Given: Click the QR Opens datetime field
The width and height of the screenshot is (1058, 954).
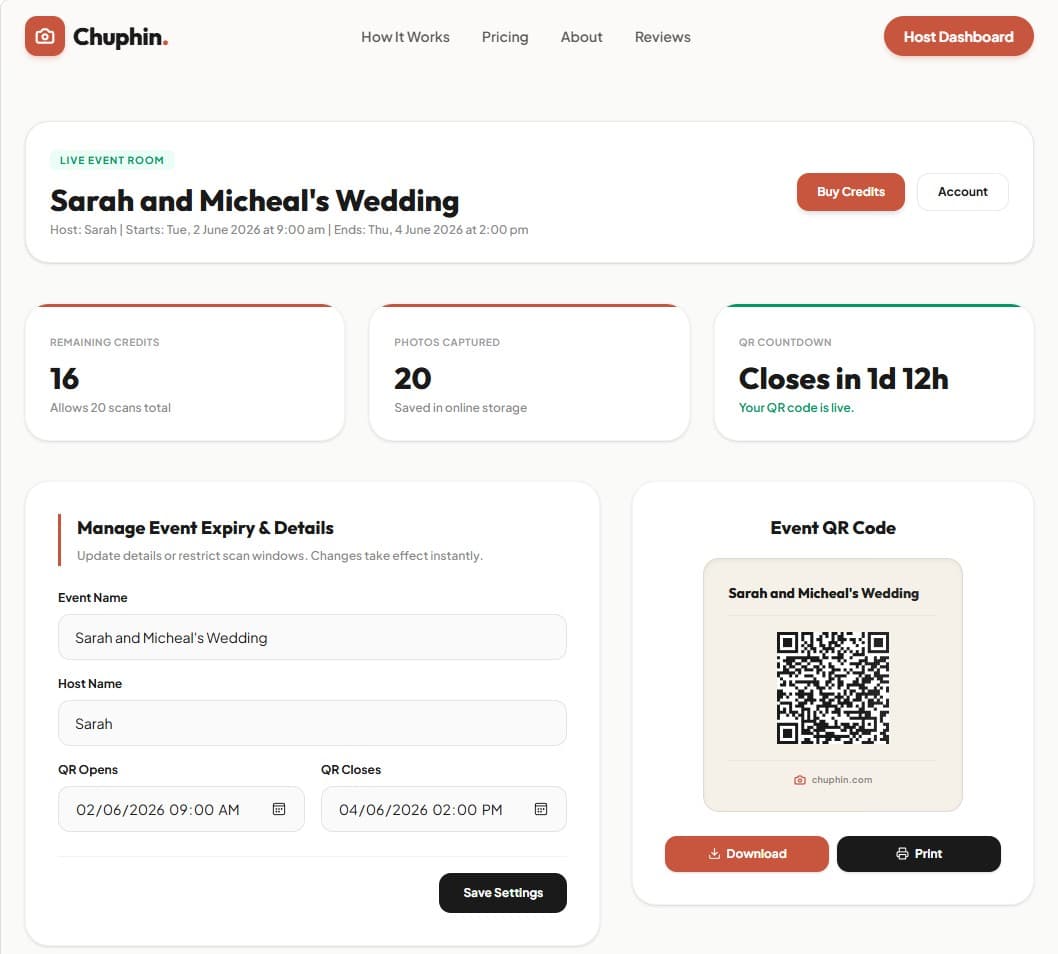Looking at the screenshot, I should [181, 809].
